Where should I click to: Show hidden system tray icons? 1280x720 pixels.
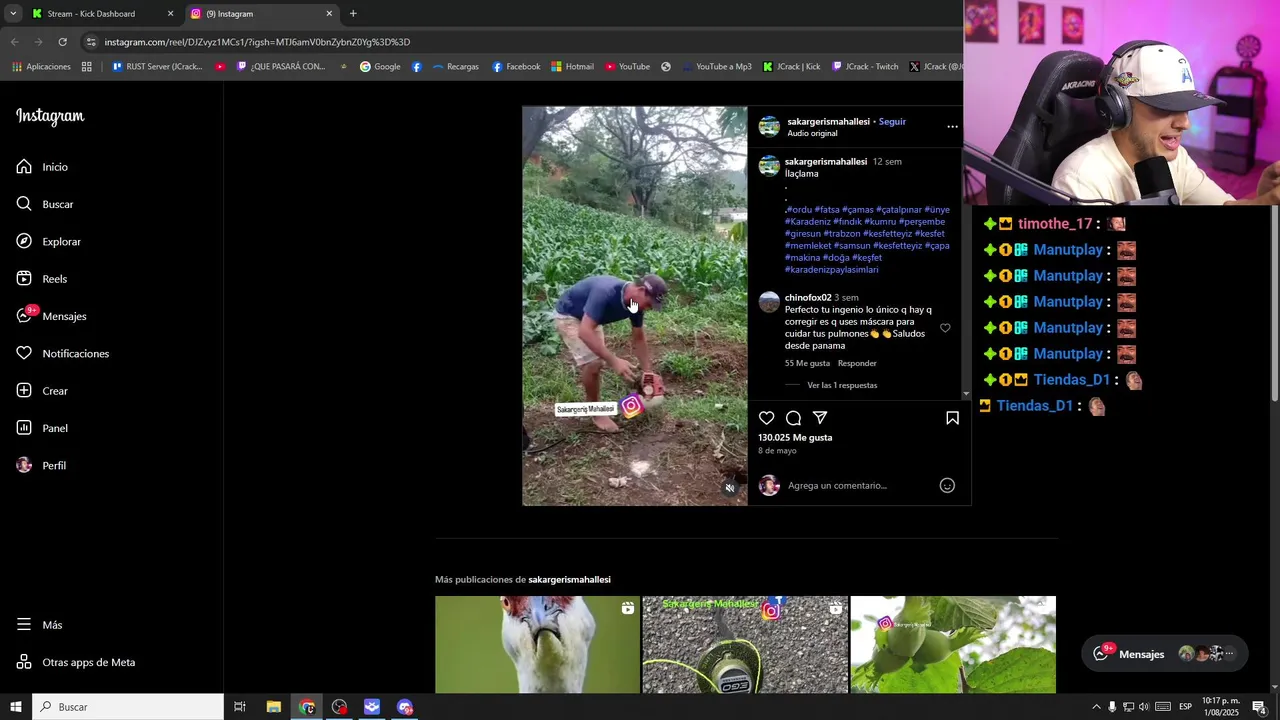tap(1096, 707)
